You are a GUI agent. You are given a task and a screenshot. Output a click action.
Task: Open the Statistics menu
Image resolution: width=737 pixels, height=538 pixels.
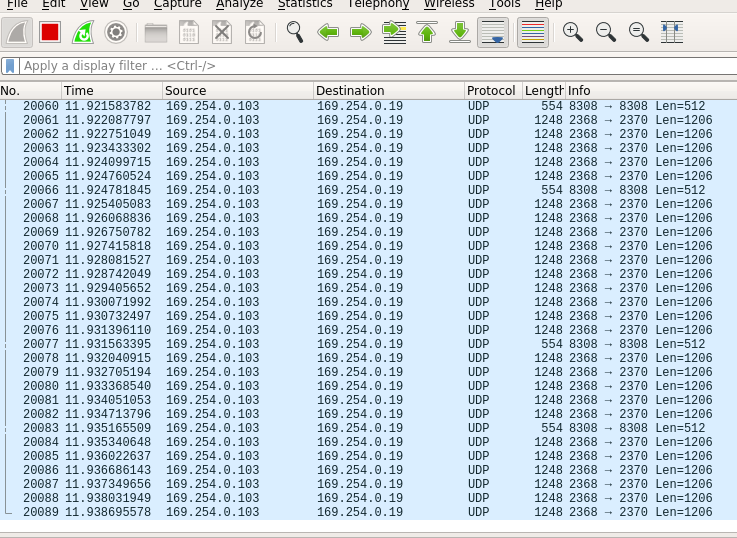click(x=305, y=4)
